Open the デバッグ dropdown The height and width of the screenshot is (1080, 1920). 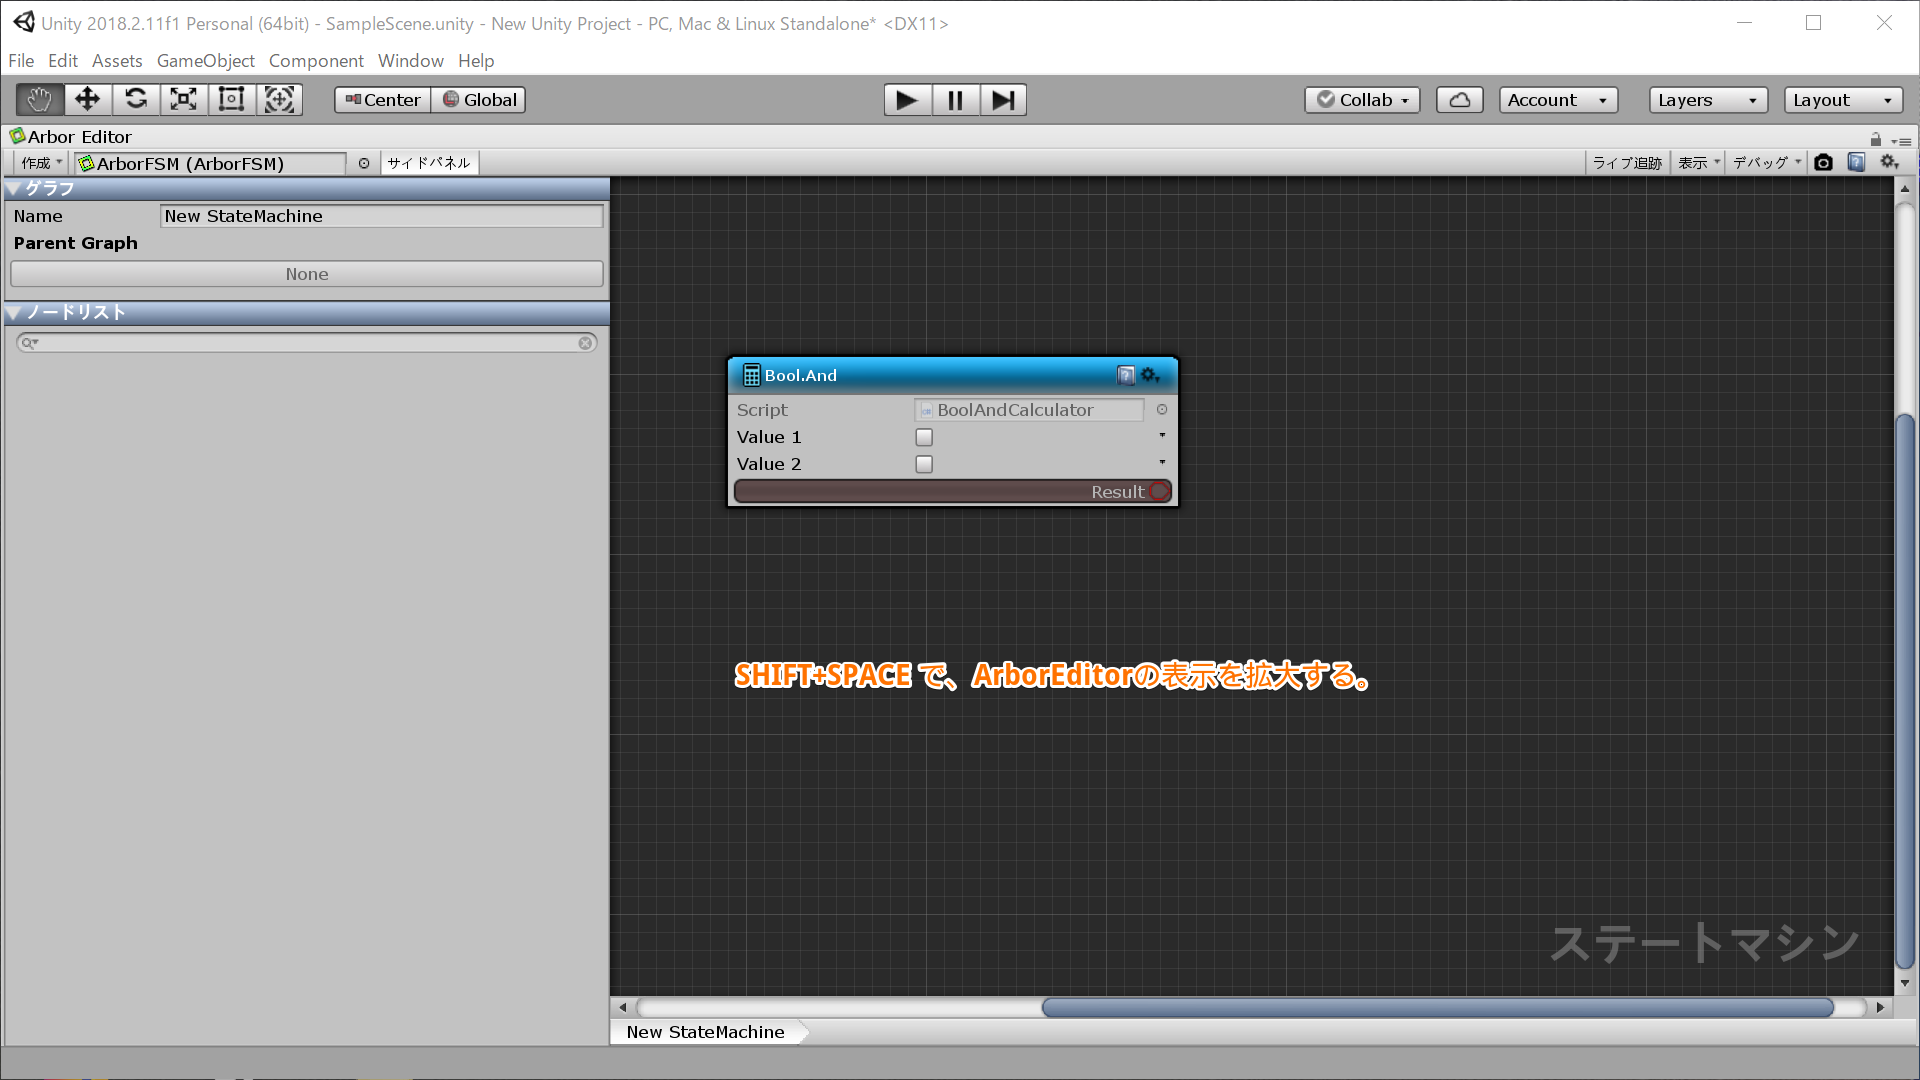(x=1764, y=162)
